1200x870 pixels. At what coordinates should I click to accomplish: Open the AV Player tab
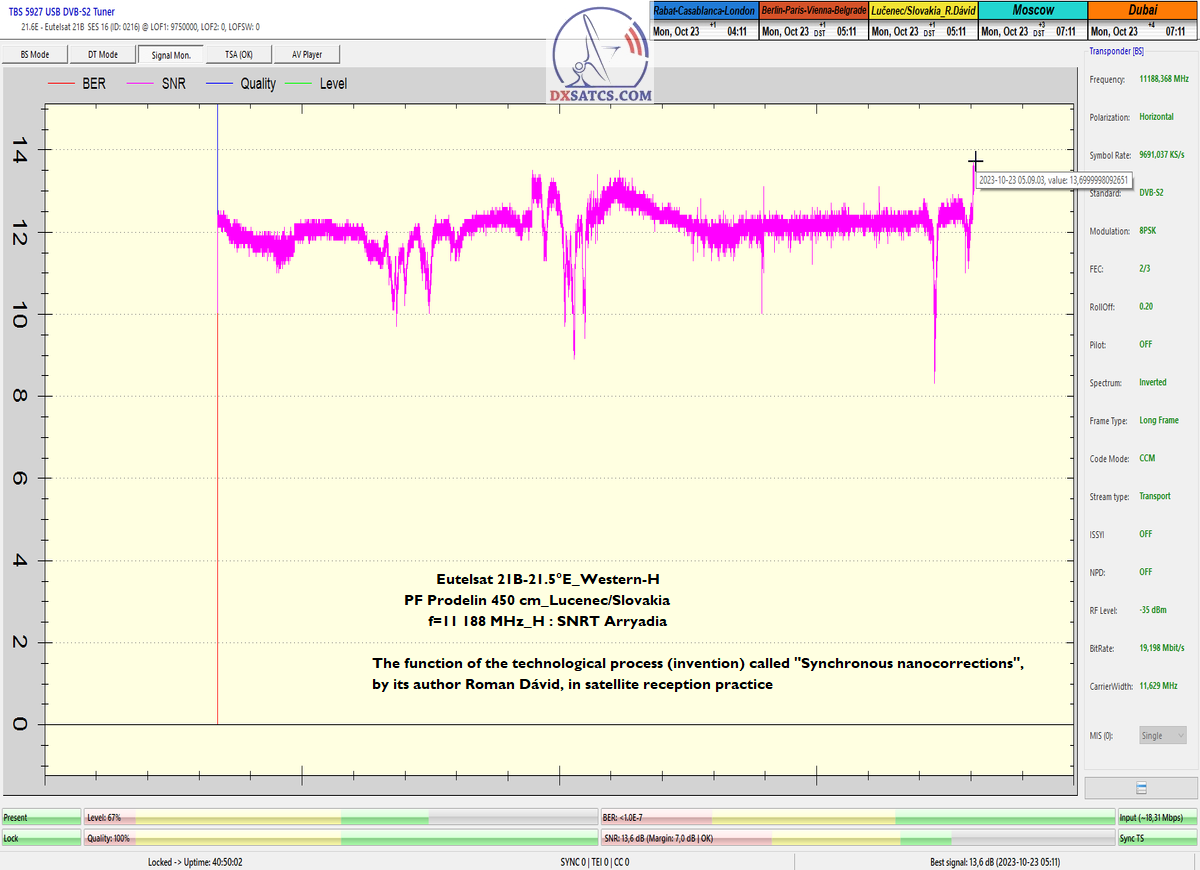[306, 54]
